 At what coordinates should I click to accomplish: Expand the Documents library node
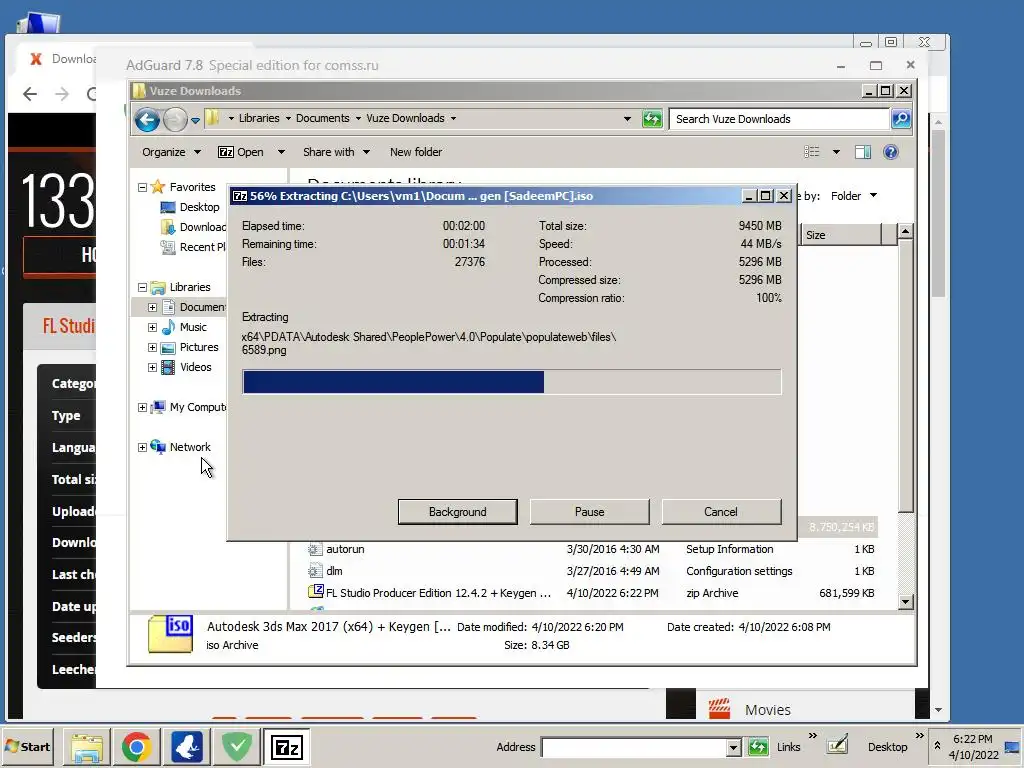click(x=152, y=308)
